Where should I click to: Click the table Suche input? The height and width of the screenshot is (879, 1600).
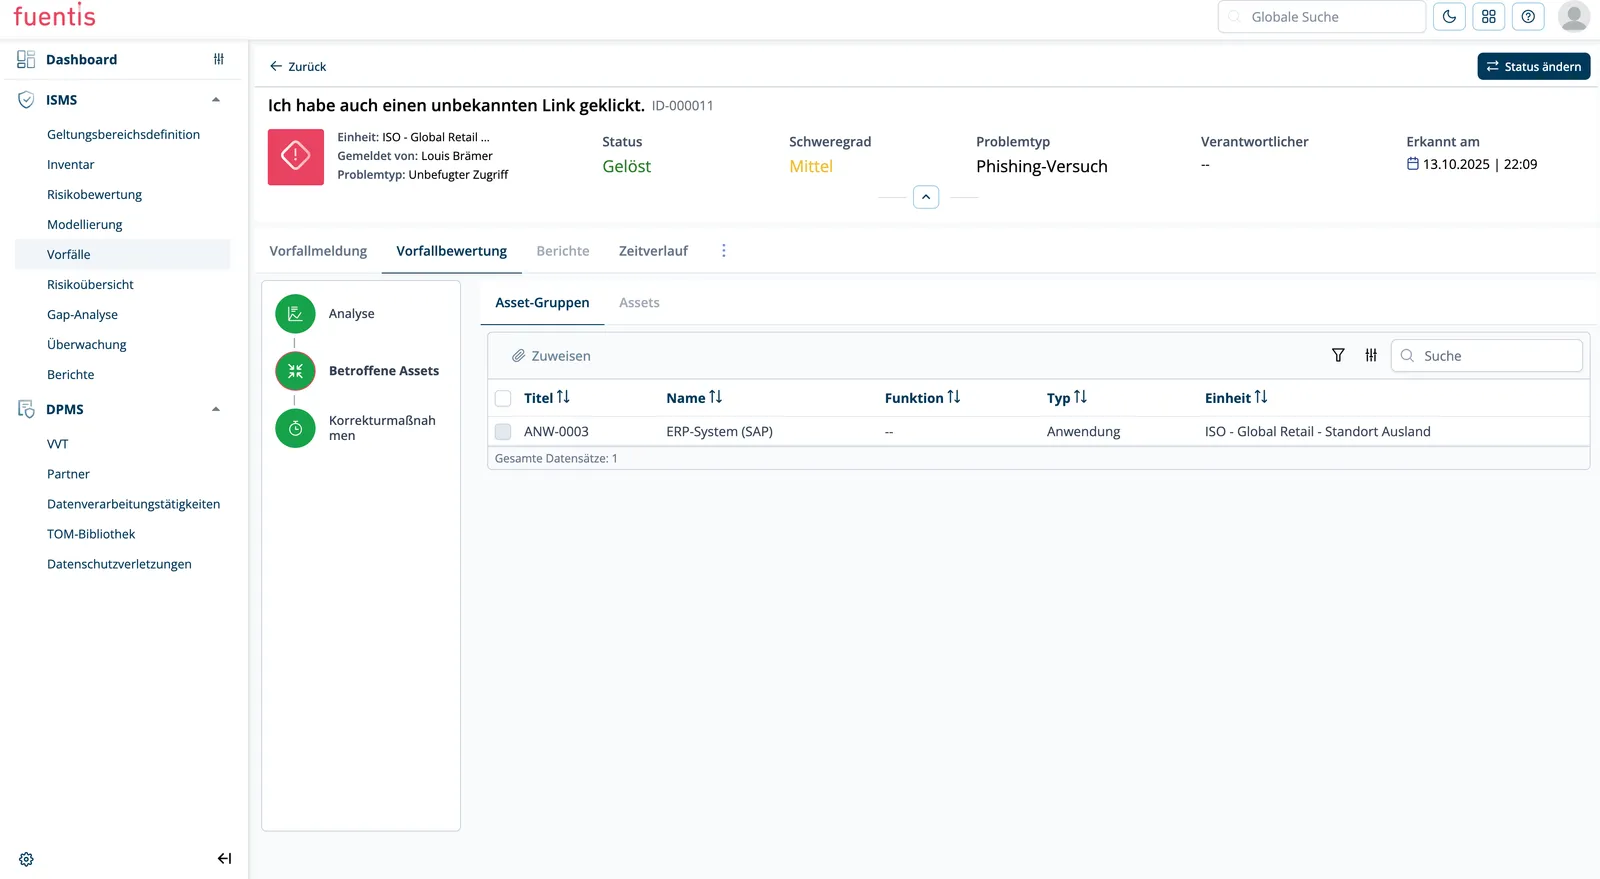(1487, 356)
